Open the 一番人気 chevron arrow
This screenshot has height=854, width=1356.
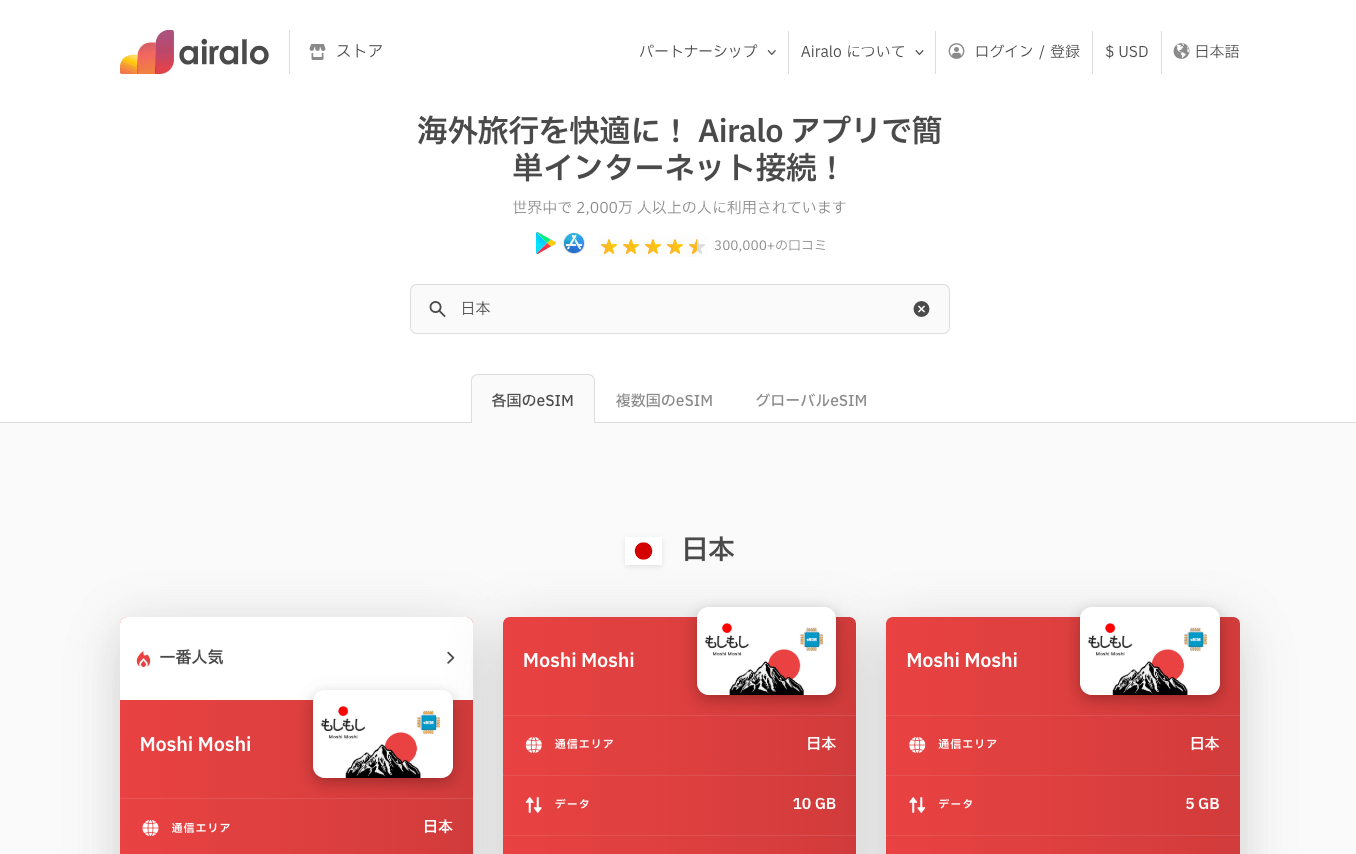click(x=450, y=658)
